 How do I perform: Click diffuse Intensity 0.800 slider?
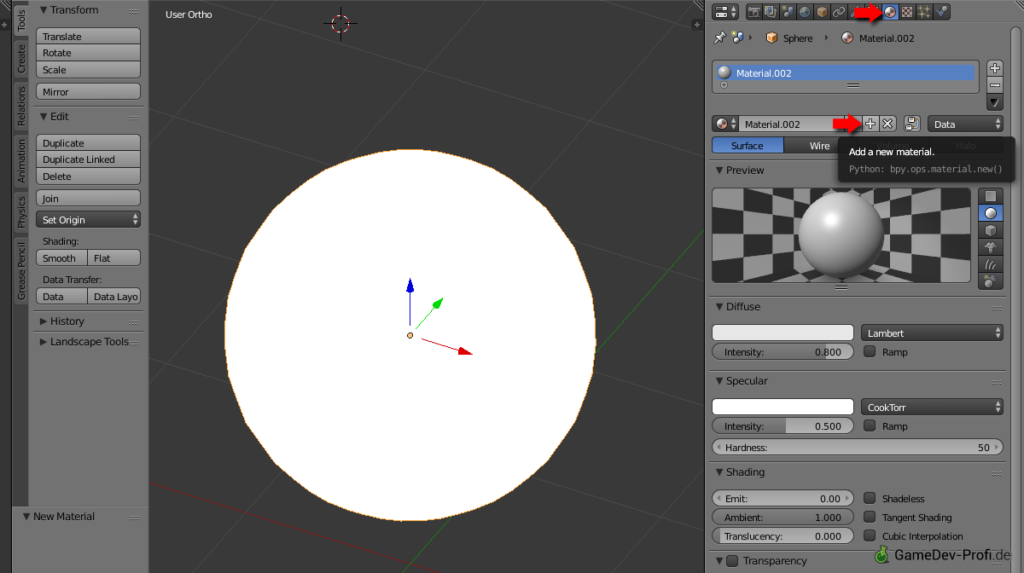(782, 352)
